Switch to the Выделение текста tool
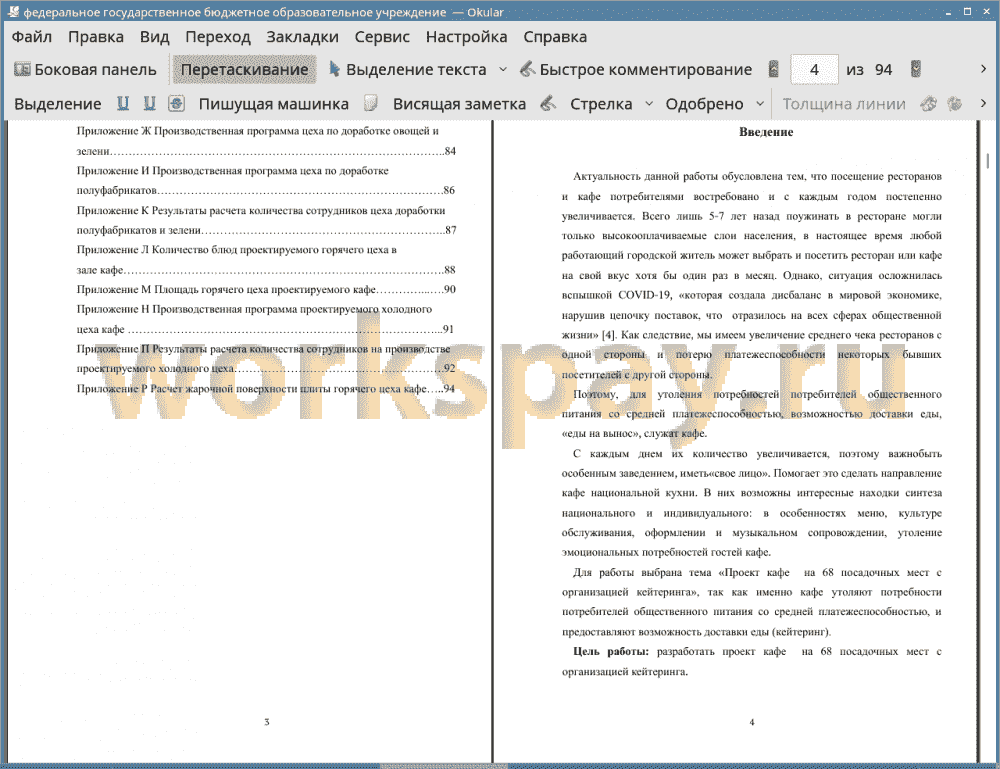Viewport: 1000px width, 769px height. click(408, 70)
